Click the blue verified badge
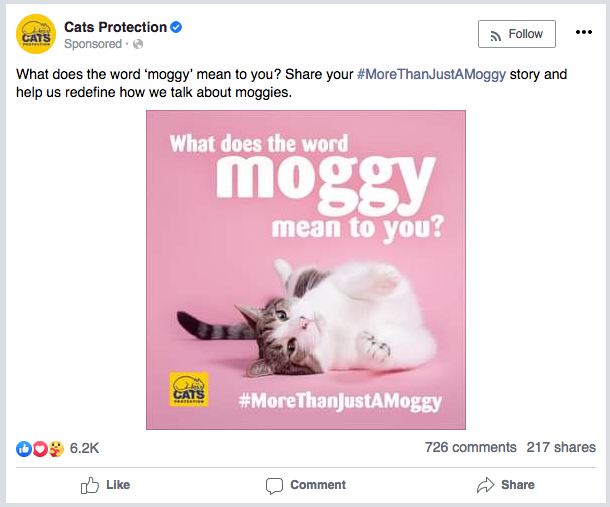This screenshot has width=610, height=507. (176, 27)
